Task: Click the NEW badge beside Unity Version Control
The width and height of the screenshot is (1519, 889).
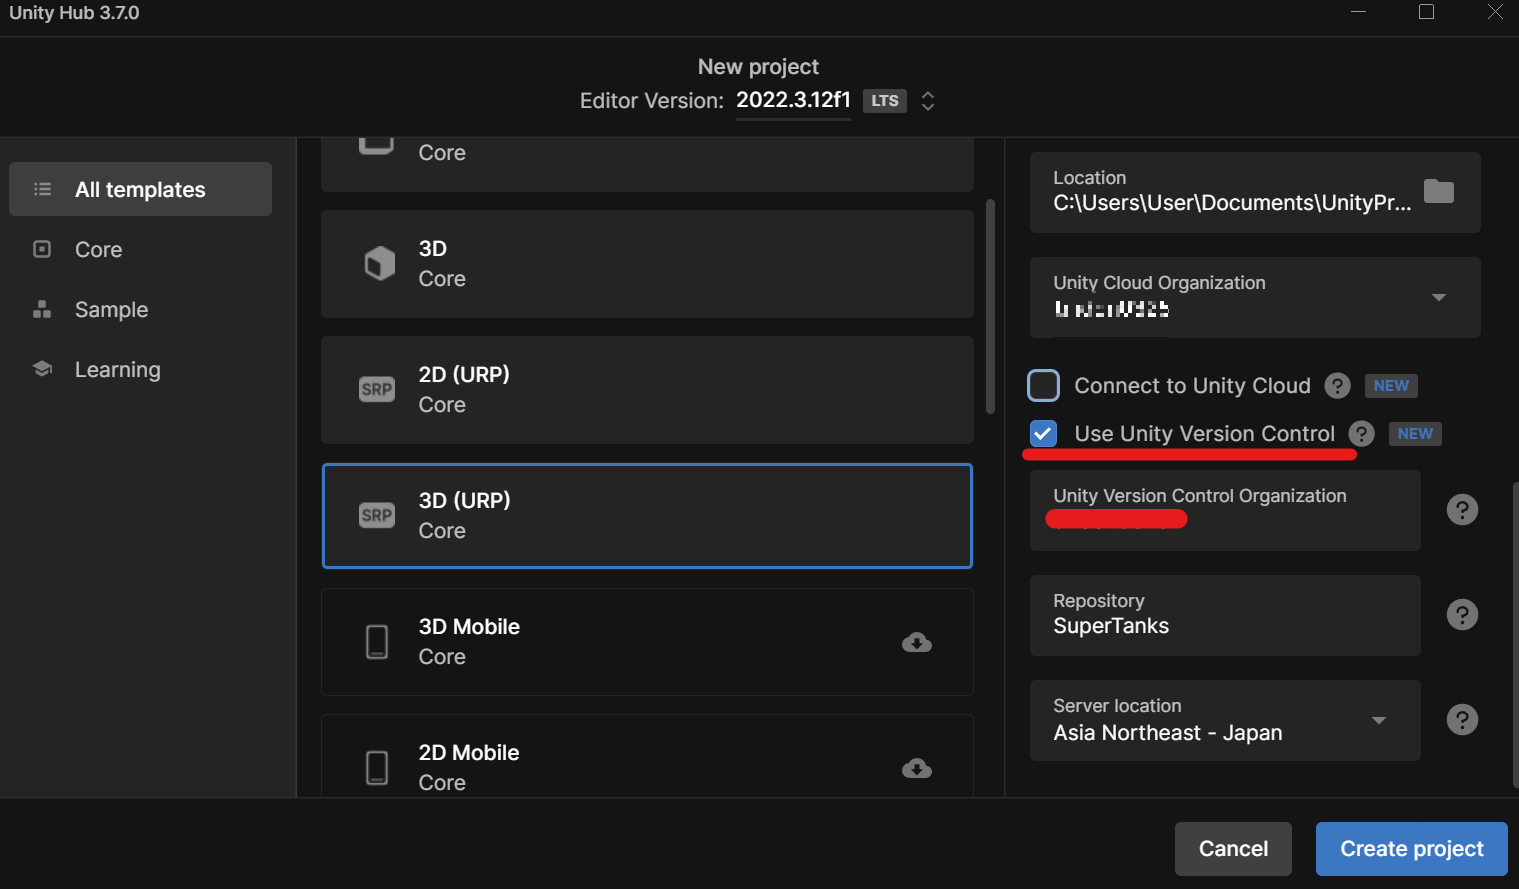Action: (1415, 434)
